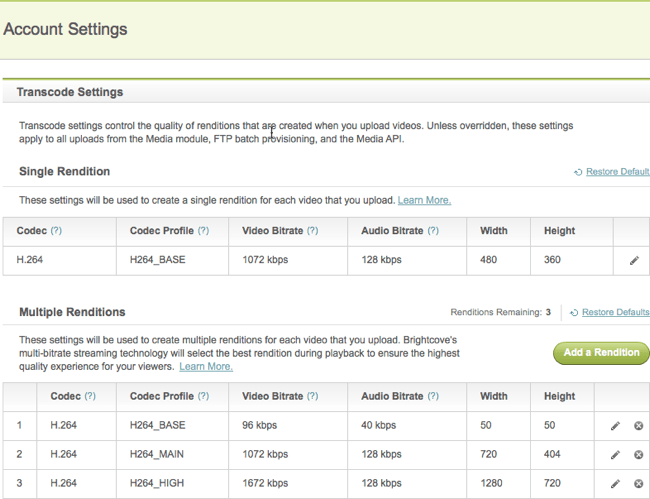Edit rendition 3 with its pencil icon
650x499 pixels.
pyautogui.click(x=615, y=484)
